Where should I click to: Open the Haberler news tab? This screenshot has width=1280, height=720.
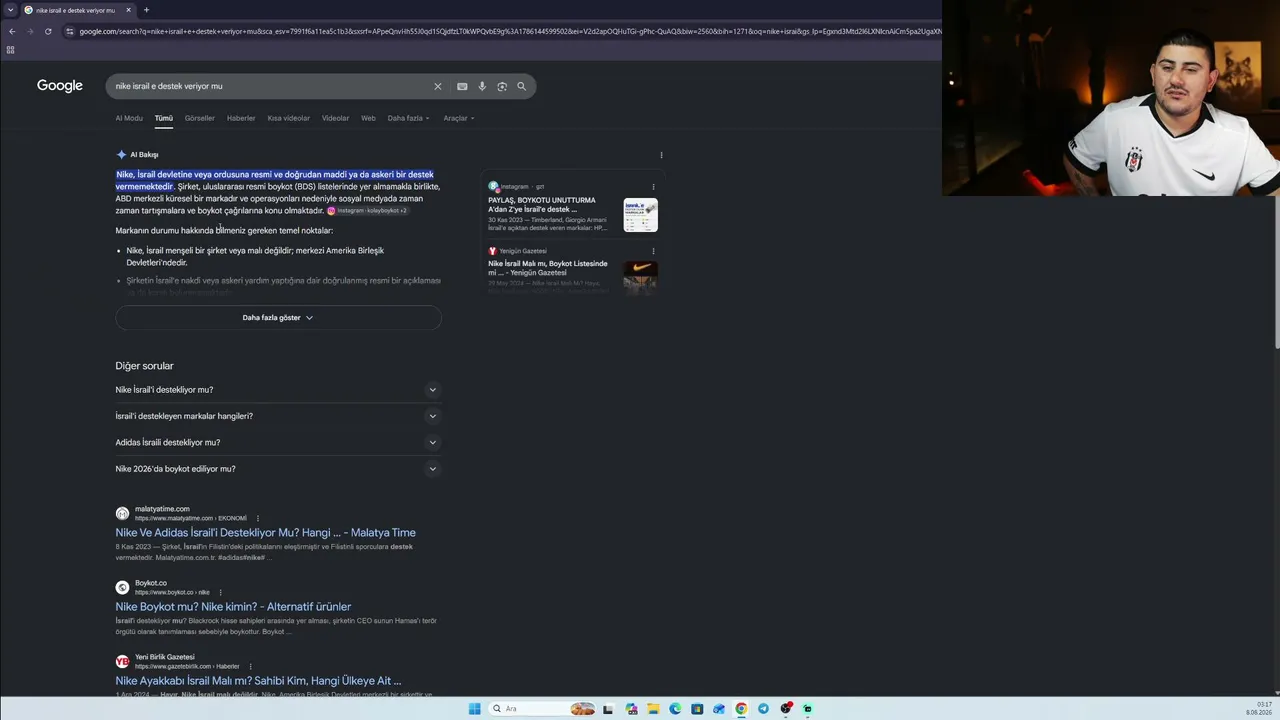[x=241, y=118]
